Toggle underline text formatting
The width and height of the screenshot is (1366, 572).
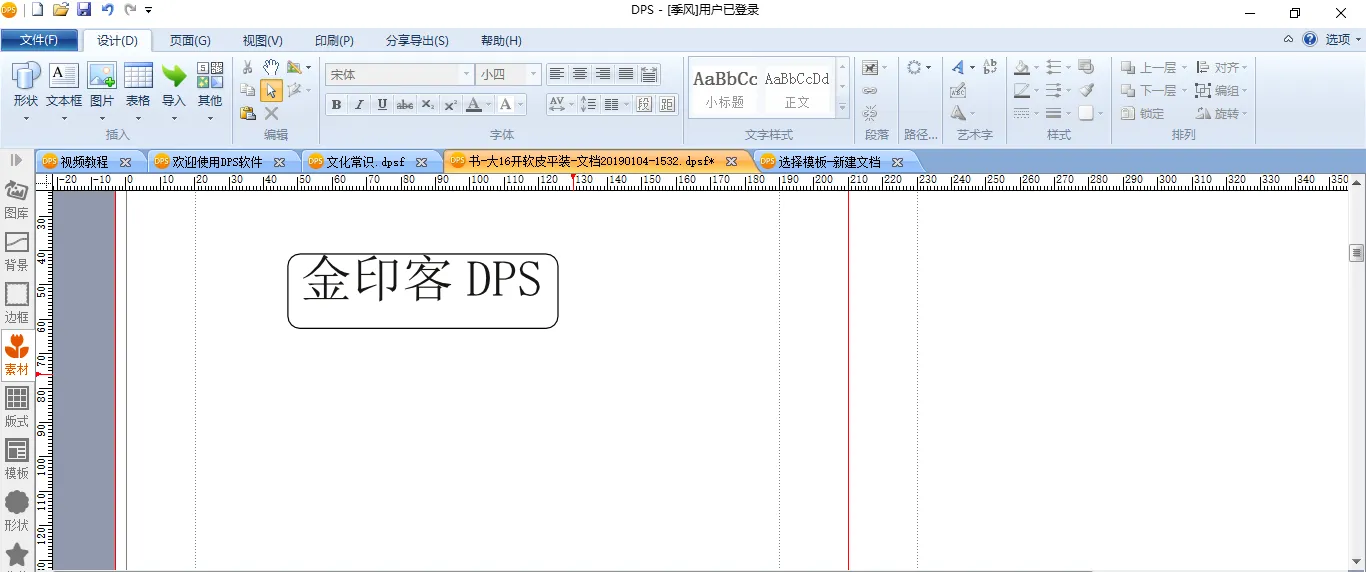[382, 105]
